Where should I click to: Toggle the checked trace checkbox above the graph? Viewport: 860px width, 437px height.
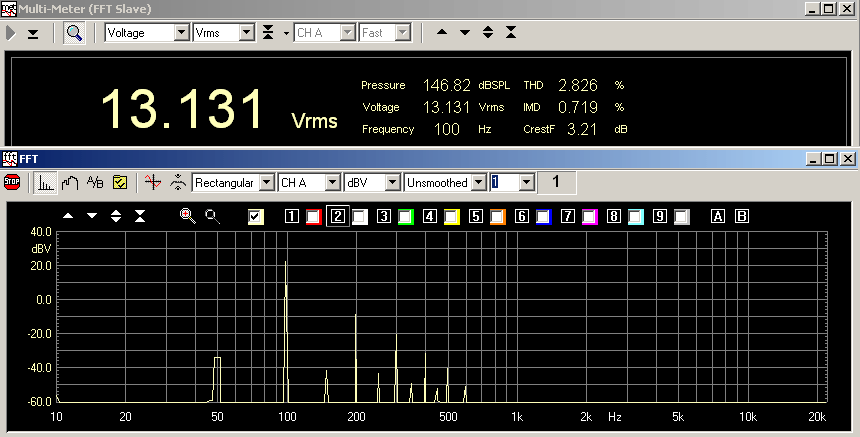click(256, 216)
